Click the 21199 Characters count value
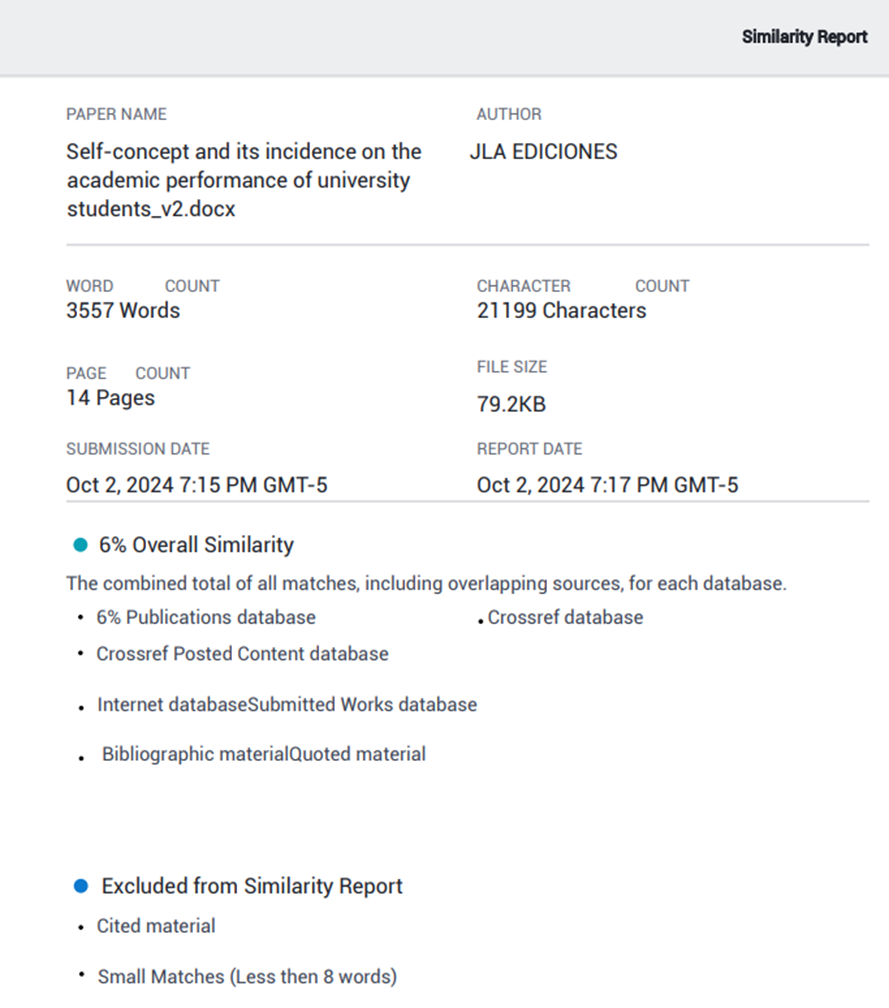The width and height of the screenshot is (889, 1008). click(561, 311)
